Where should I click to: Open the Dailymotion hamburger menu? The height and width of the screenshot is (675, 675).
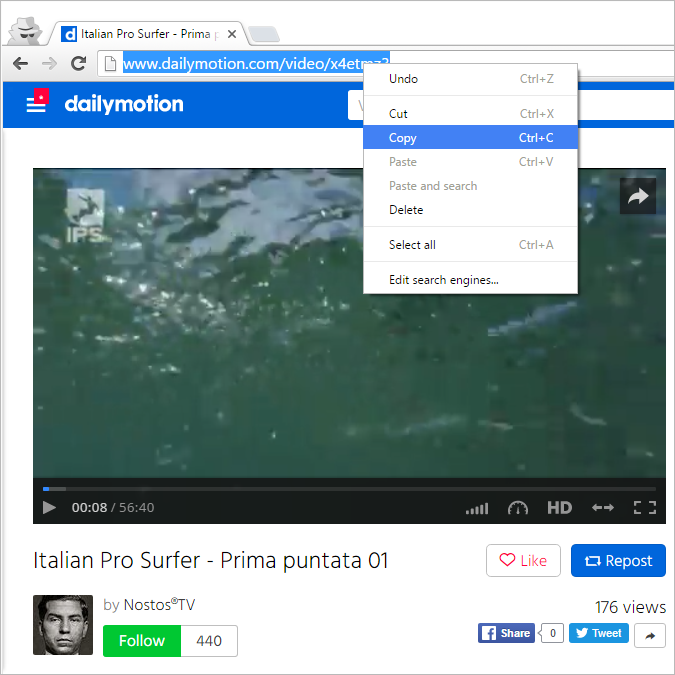click(37, 101)
